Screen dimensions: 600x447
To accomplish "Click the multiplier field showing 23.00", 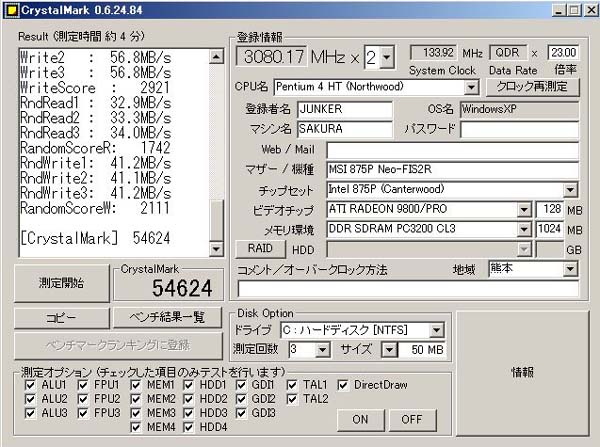I will pyautogui.click(x=563, y=53).
